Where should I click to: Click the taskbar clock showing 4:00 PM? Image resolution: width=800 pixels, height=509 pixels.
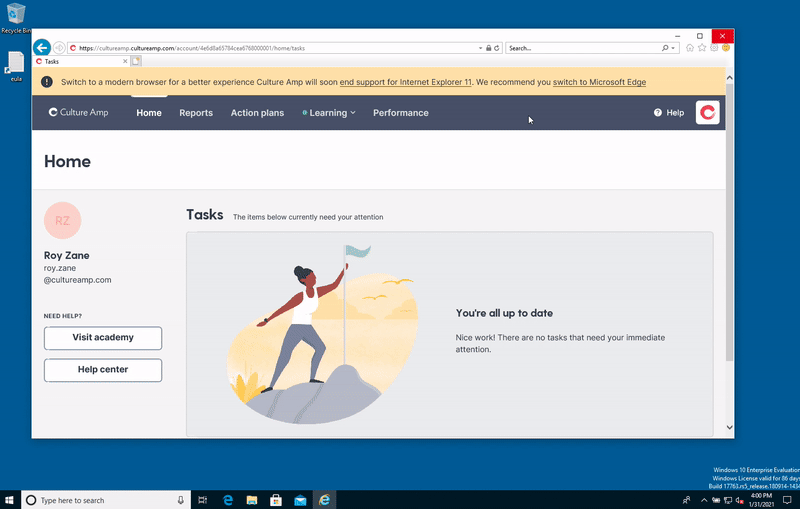[761, 500]
